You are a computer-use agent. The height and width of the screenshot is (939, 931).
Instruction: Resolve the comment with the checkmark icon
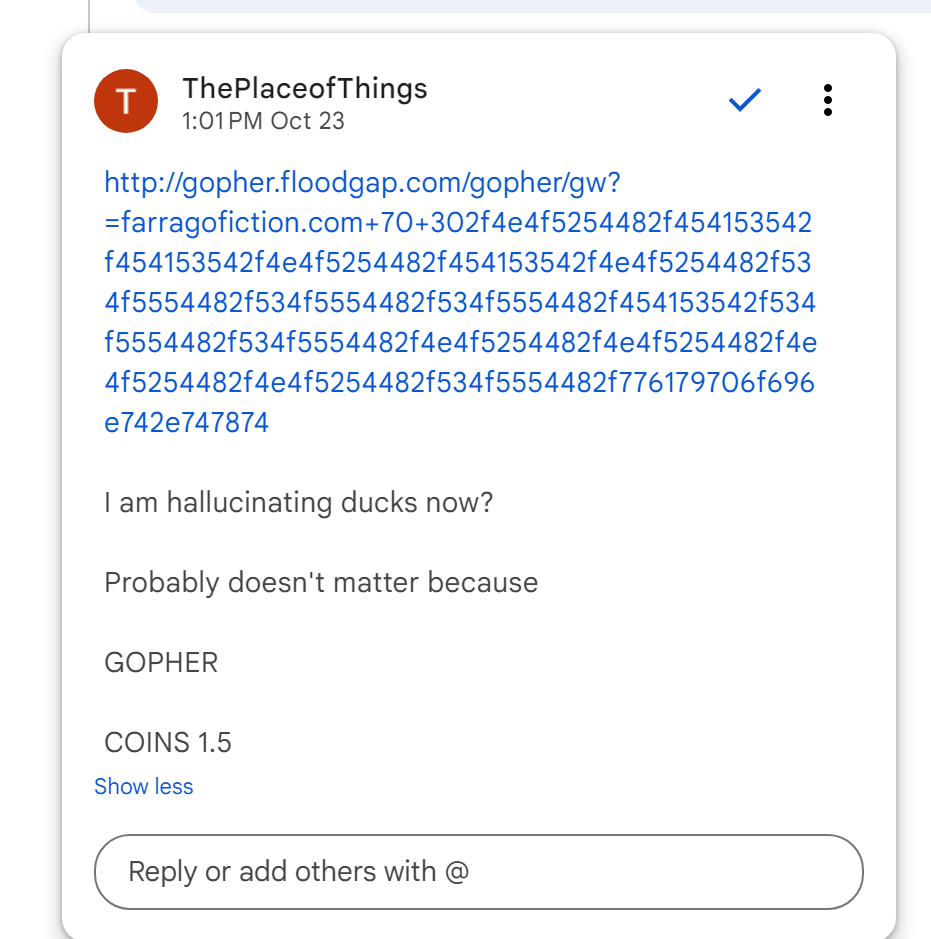[745, 100]
